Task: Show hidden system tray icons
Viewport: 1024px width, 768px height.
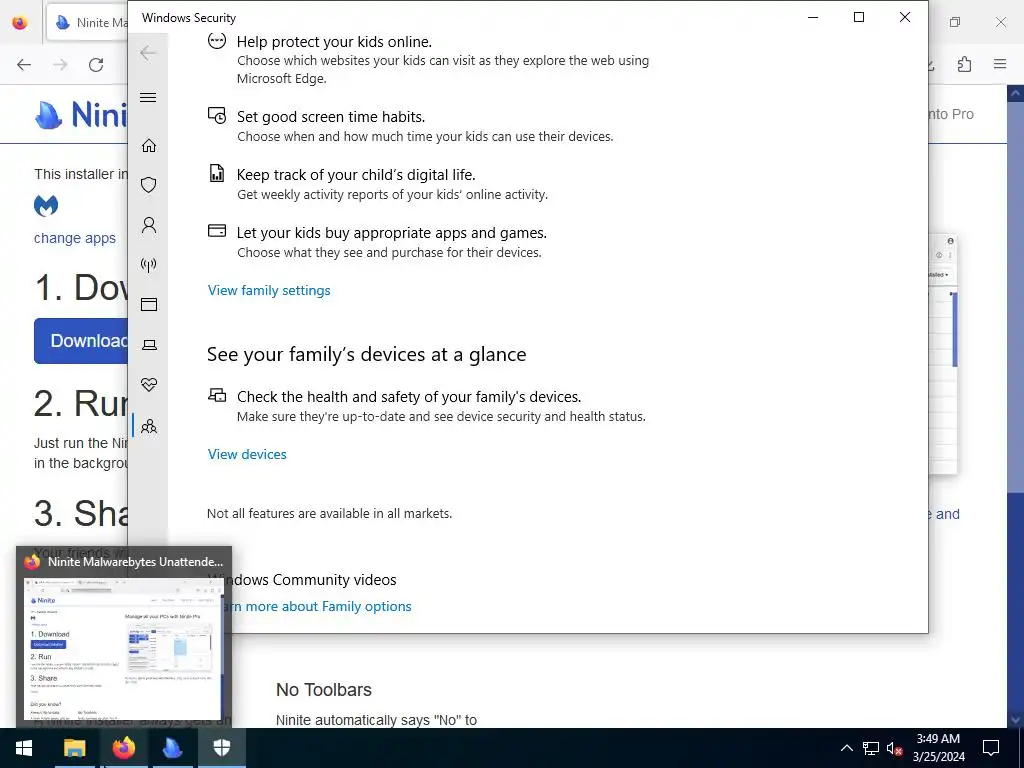Action: (846, 748)
